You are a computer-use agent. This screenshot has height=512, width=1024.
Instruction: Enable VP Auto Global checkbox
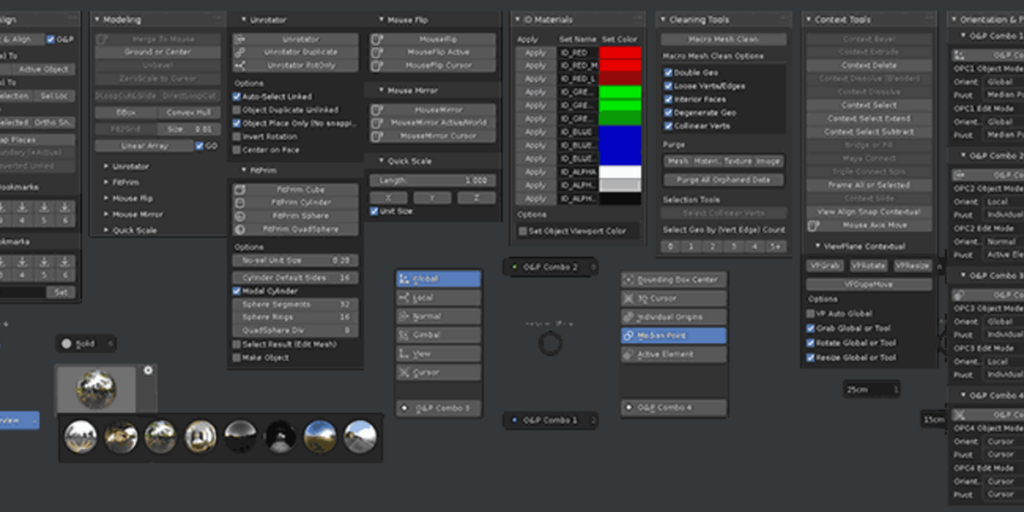811,313
